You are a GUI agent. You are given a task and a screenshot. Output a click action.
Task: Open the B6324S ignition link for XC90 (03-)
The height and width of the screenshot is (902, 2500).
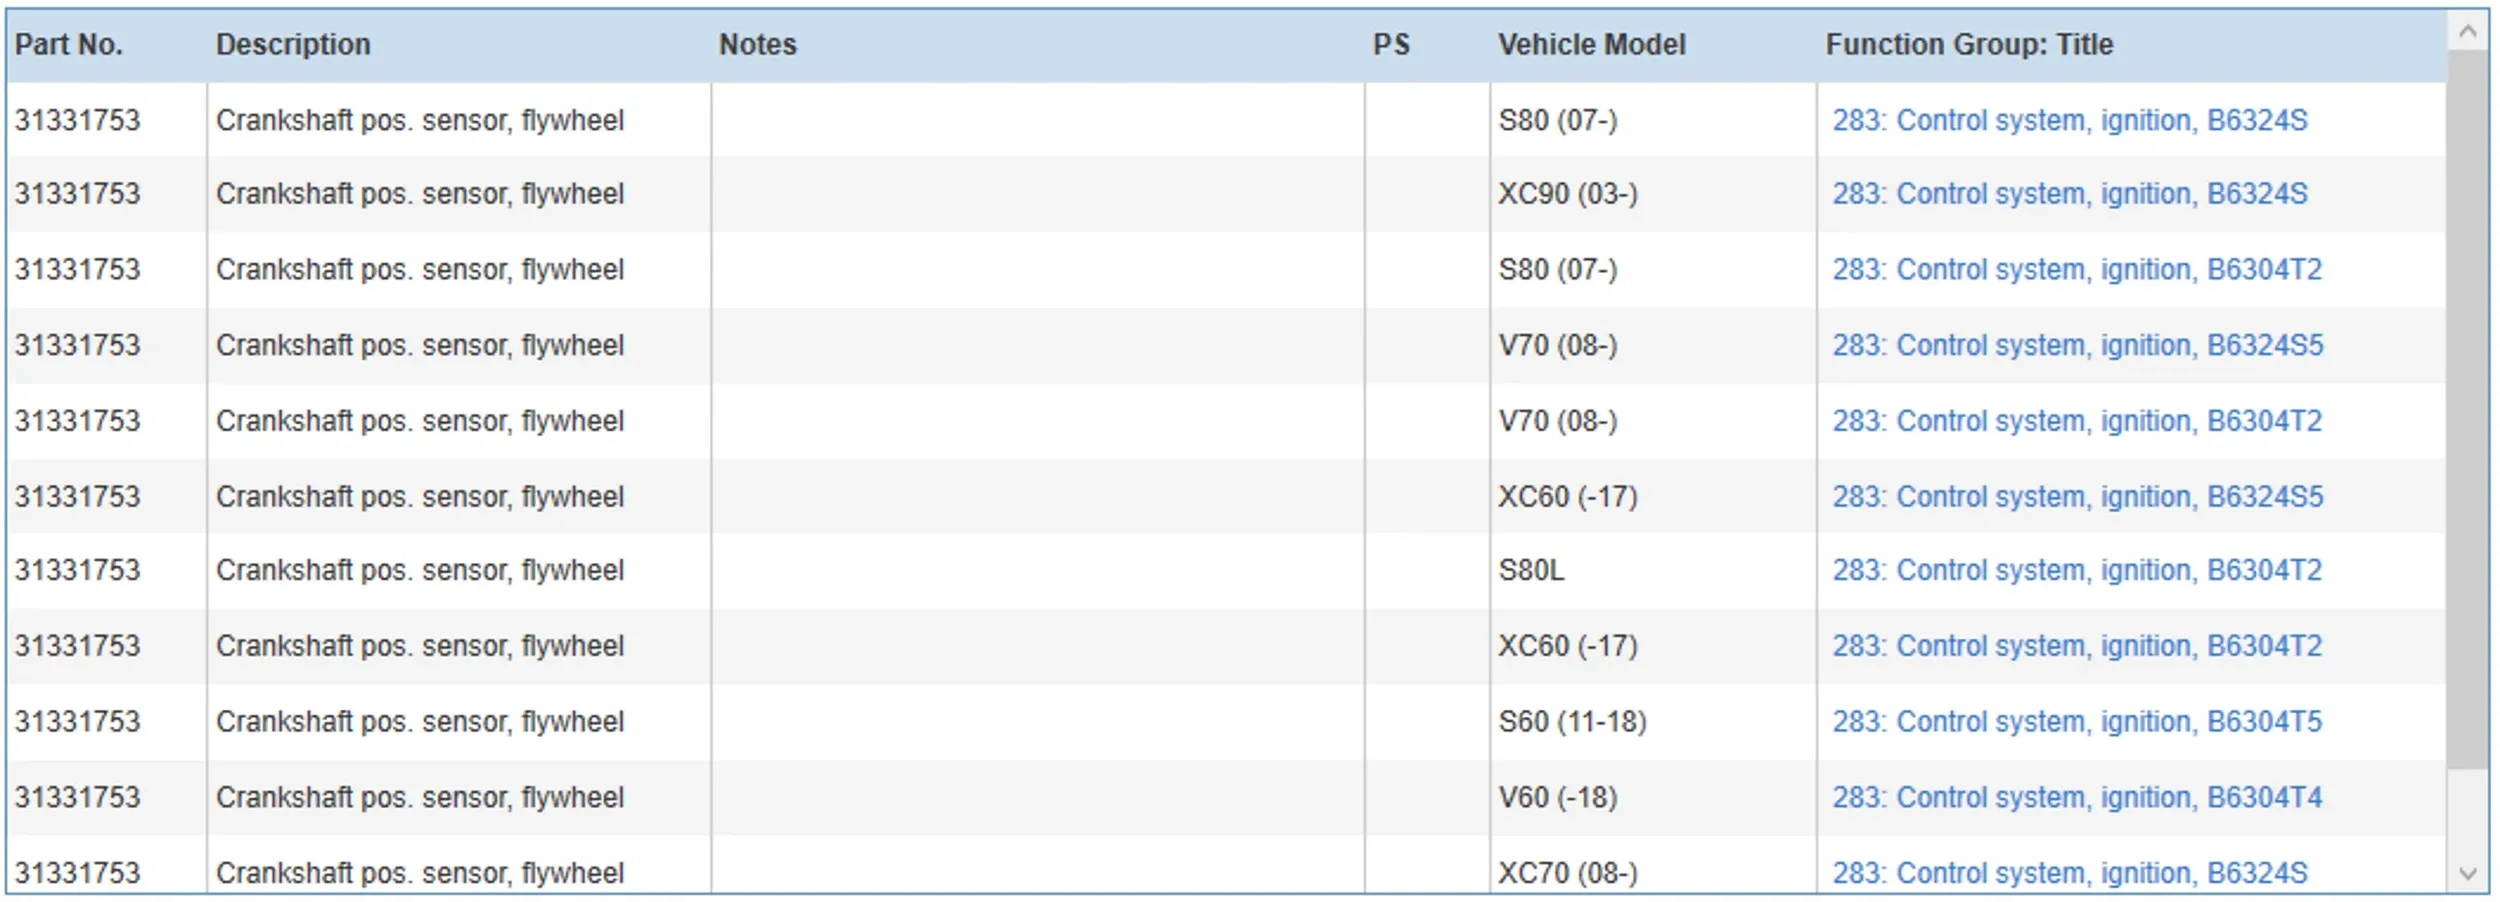(x=2069, y=194)
